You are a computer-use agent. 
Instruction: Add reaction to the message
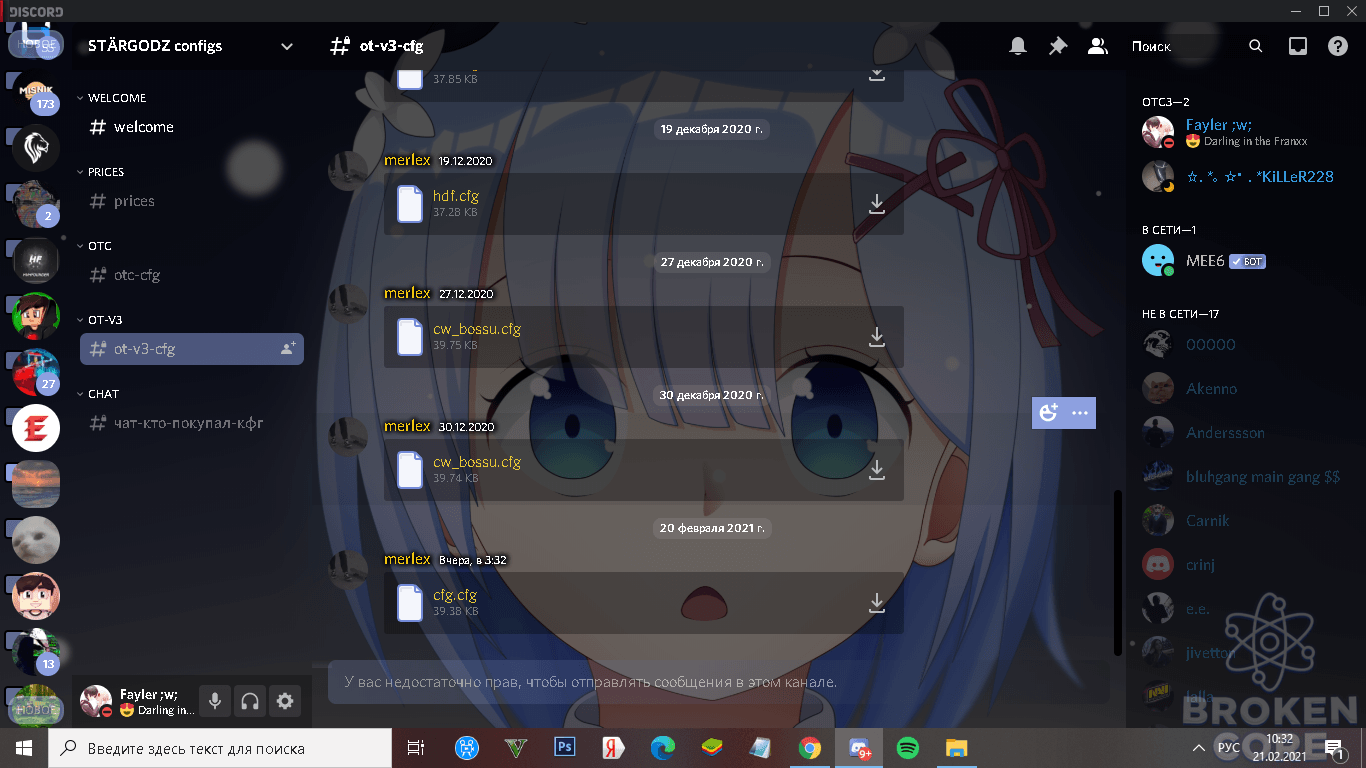click(1048, 412)
